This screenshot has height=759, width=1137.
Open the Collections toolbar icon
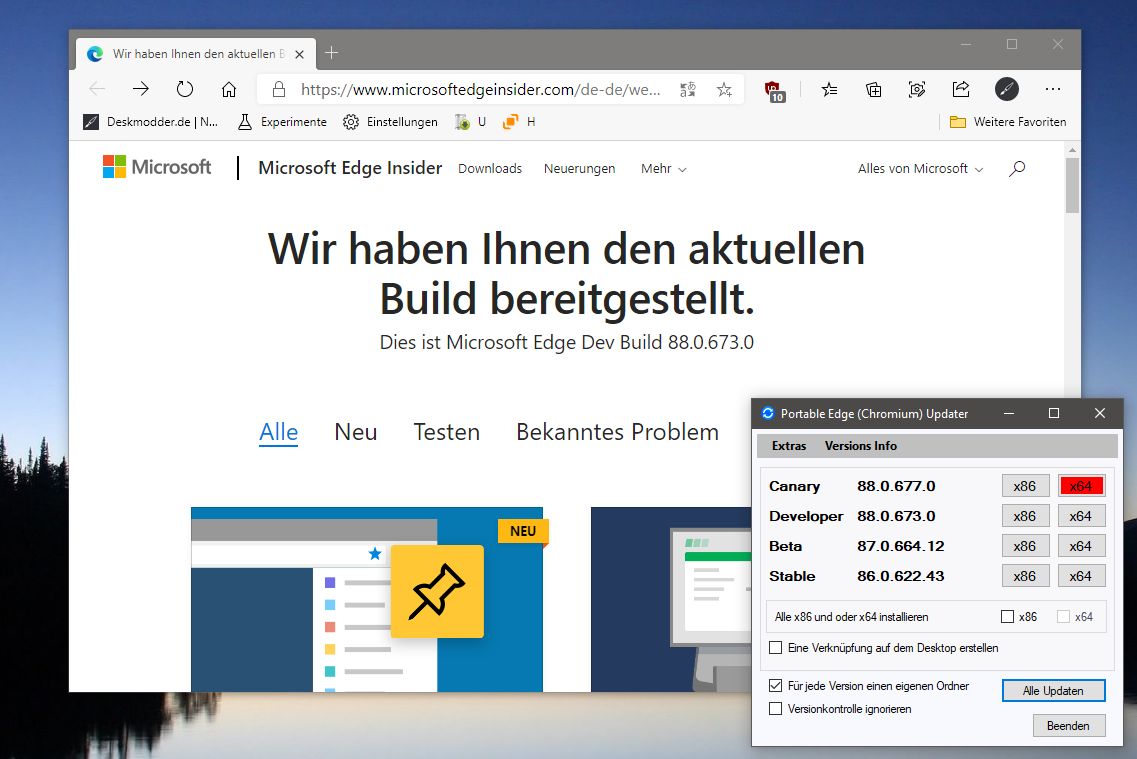point(874,89)
